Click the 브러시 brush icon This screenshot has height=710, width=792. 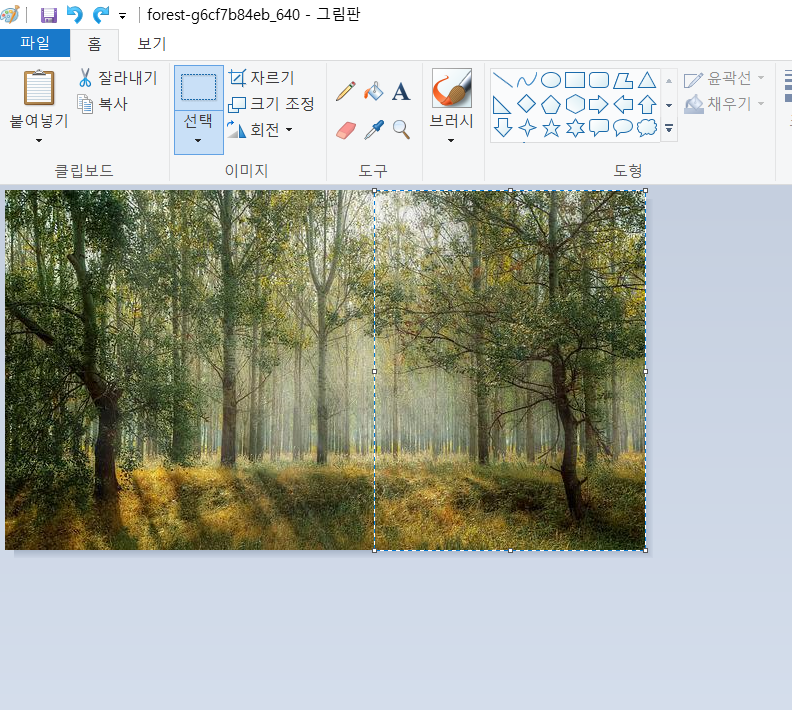tap(452, 88)
